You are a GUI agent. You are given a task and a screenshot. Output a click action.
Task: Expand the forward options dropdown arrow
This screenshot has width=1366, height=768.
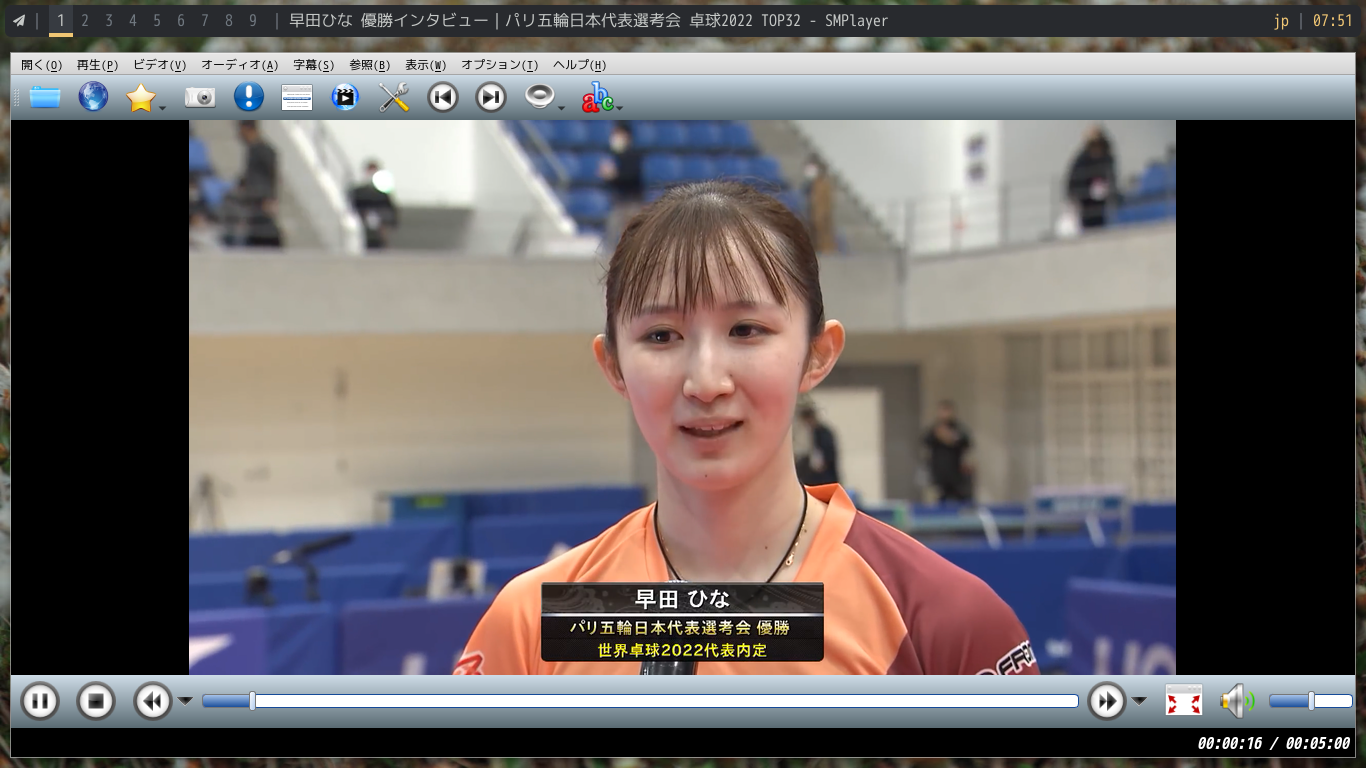point(1139,701)
